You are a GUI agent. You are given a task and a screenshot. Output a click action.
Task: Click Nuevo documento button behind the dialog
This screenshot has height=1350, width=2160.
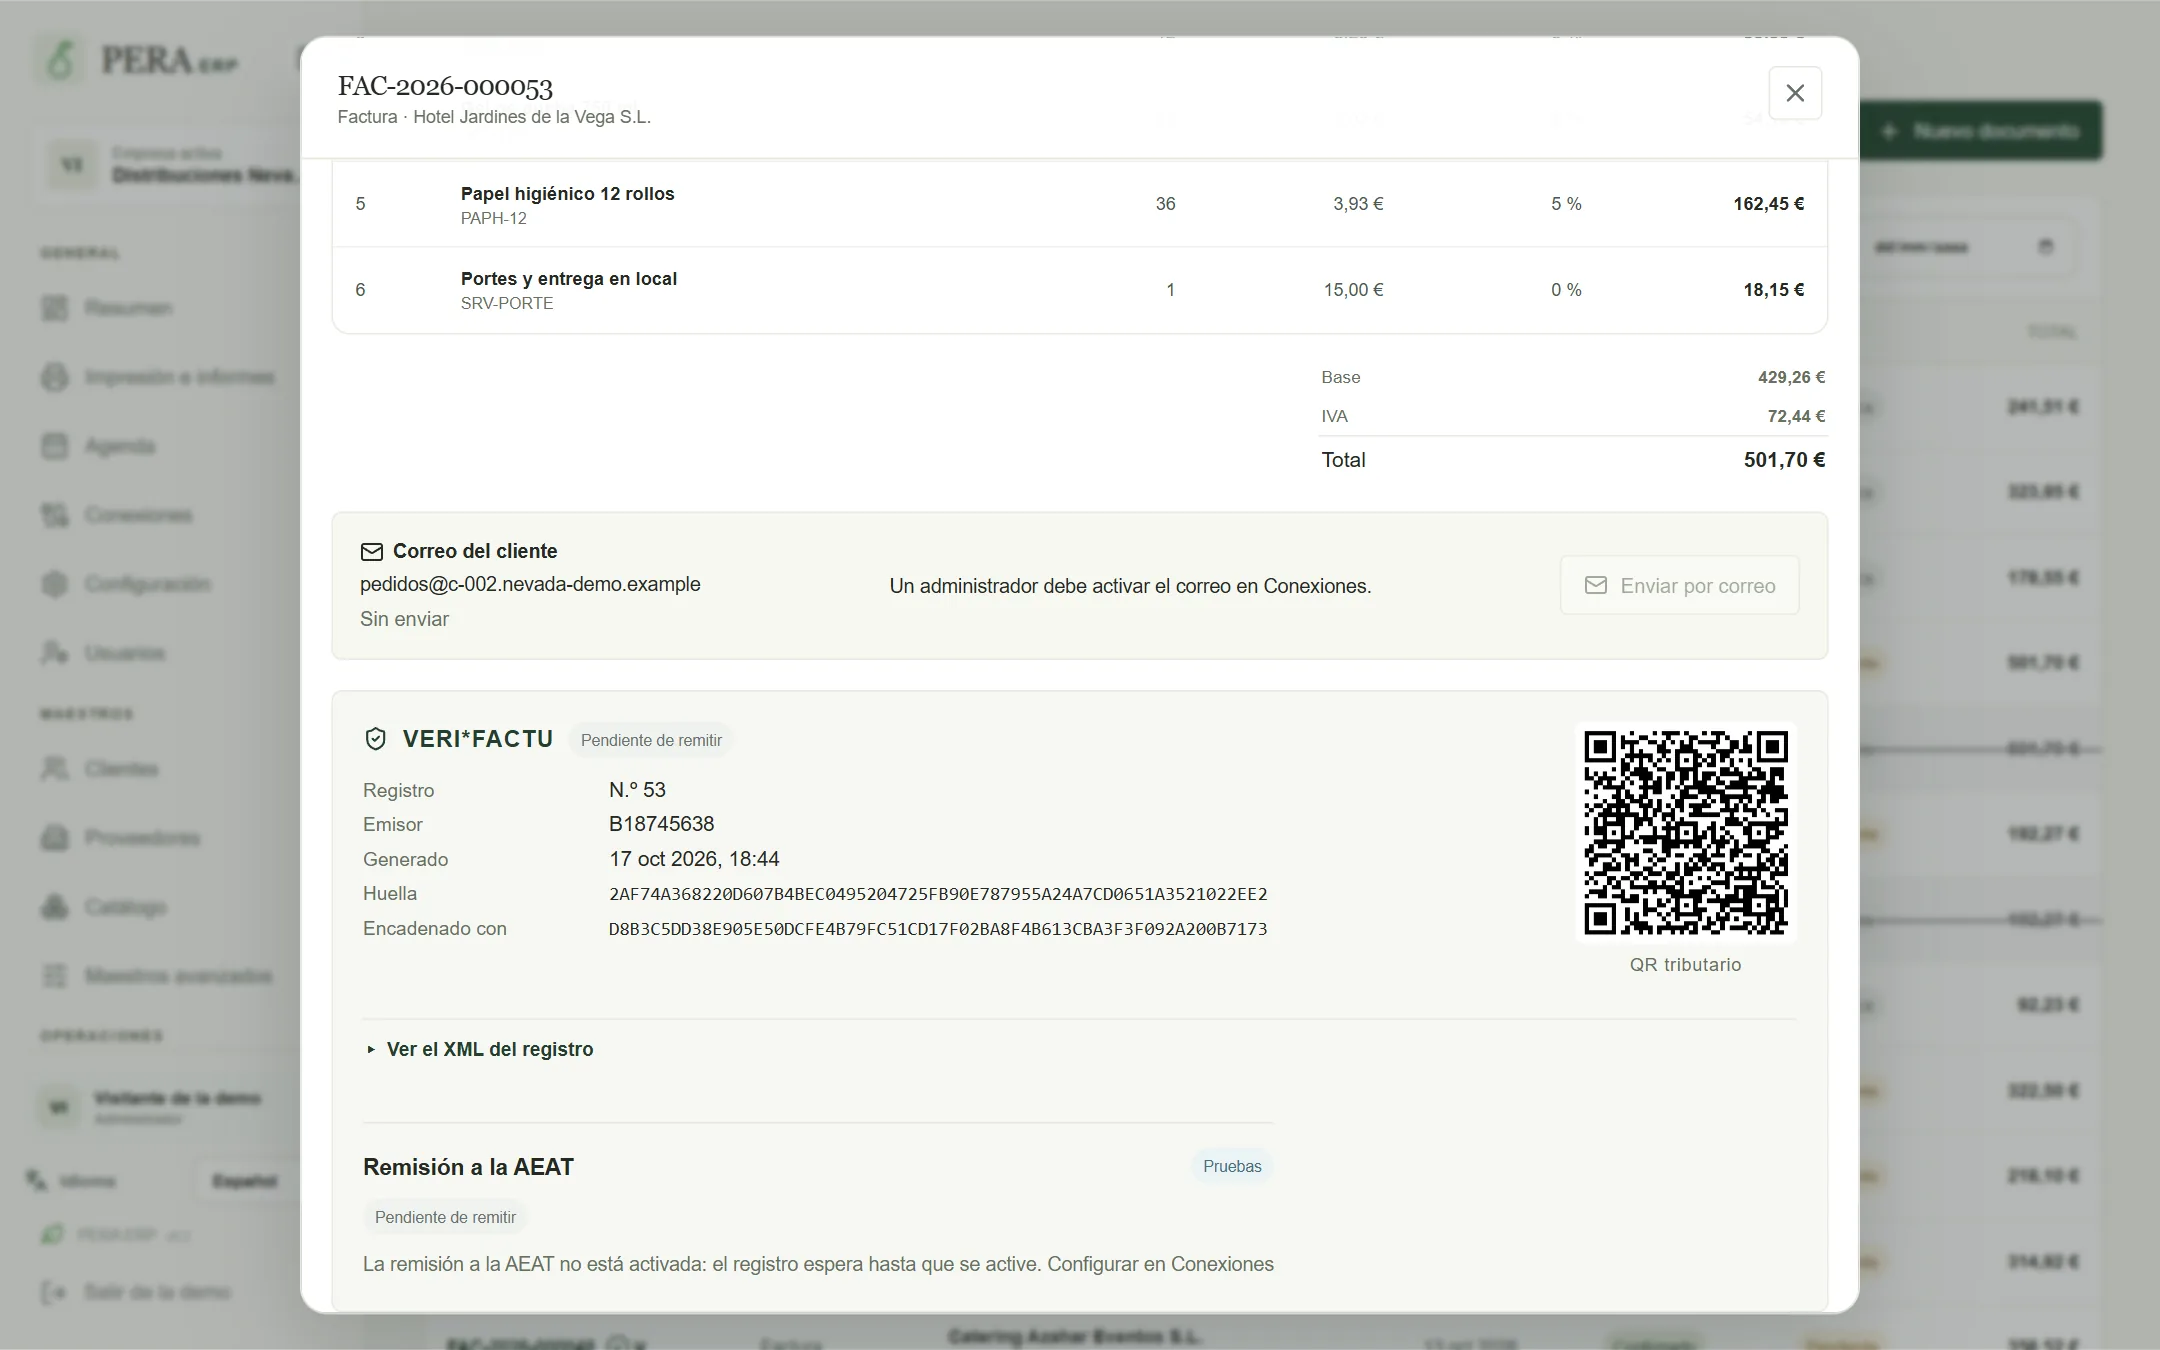click(1981, 131)
